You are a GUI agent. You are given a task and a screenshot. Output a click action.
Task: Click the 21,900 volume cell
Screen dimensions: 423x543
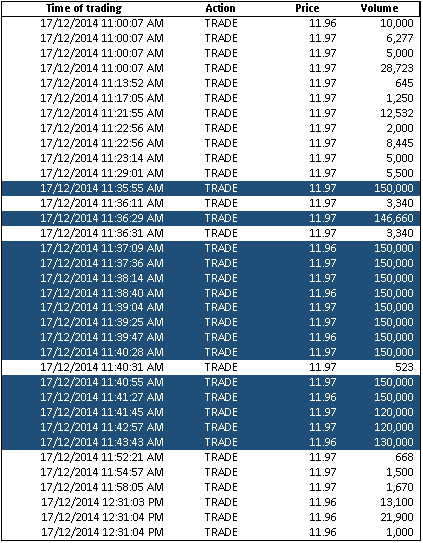click(397, 517)
